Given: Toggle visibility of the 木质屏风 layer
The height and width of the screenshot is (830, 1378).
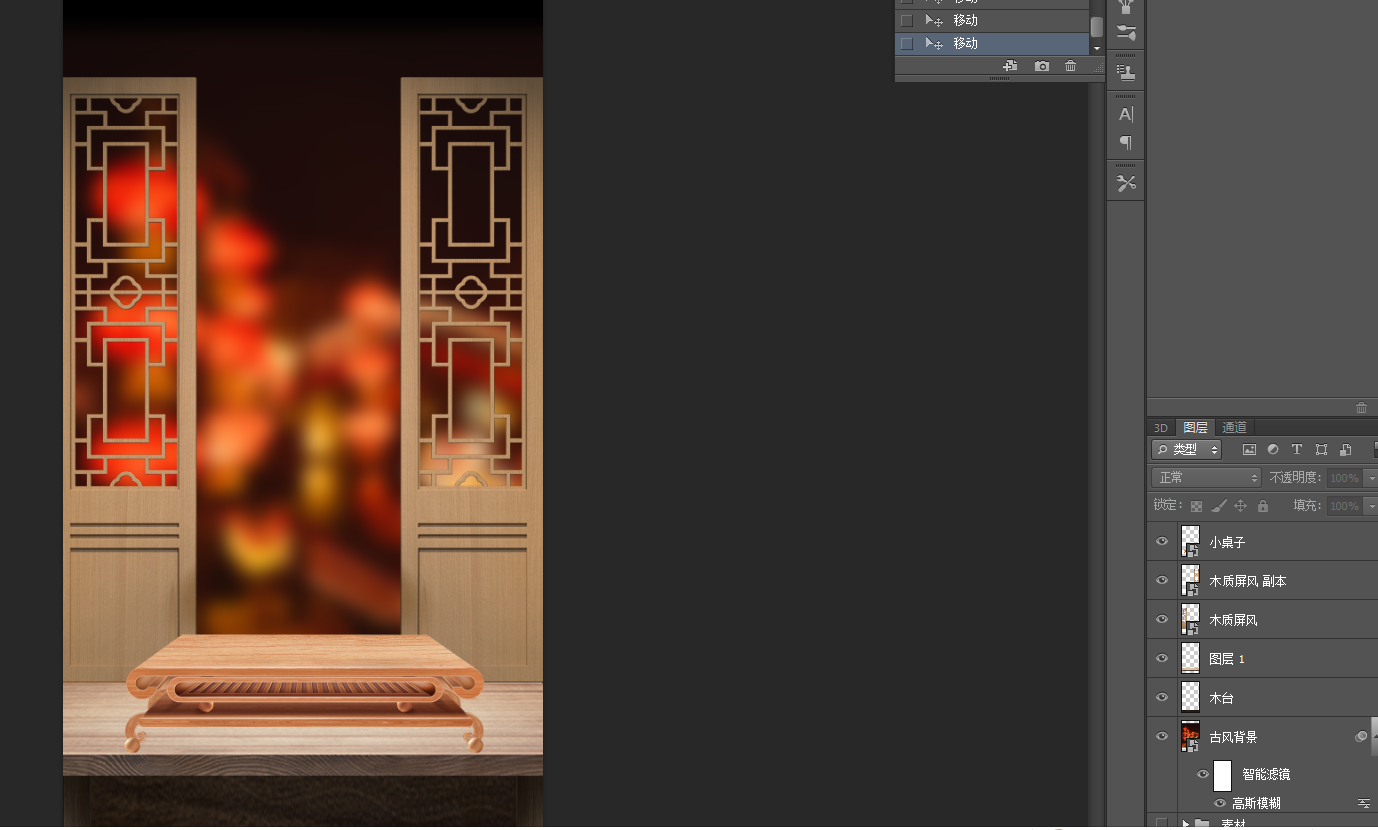Looking at the screenshot, I should pos(1162,619).
